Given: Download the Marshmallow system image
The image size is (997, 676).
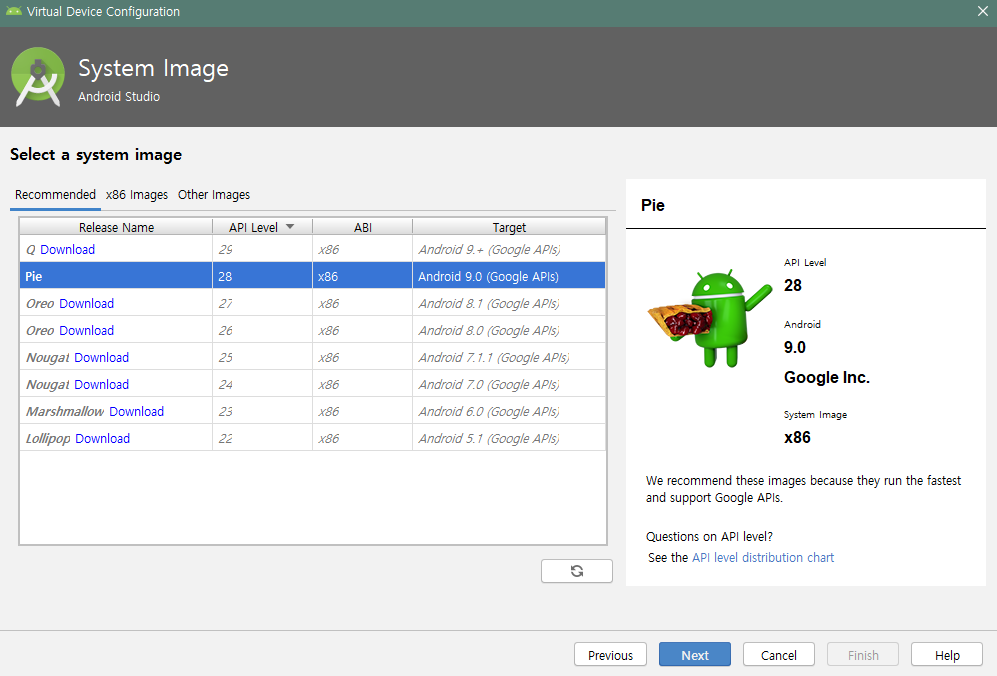Looking at the screenshot, I should pyautogui.click(x=137, y=411).
